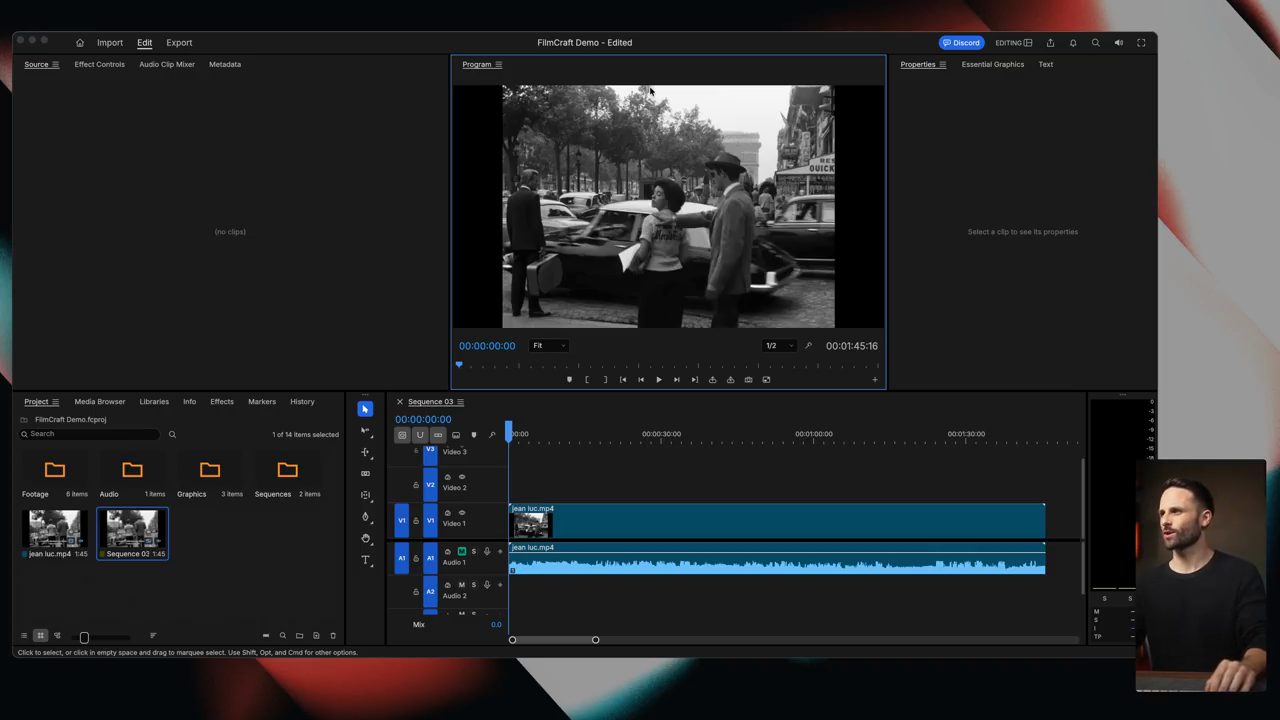Click the timeline horizontal zoom scrollbar
The width and height of the screenshot is (1280, 720).
tap(554, 640)
